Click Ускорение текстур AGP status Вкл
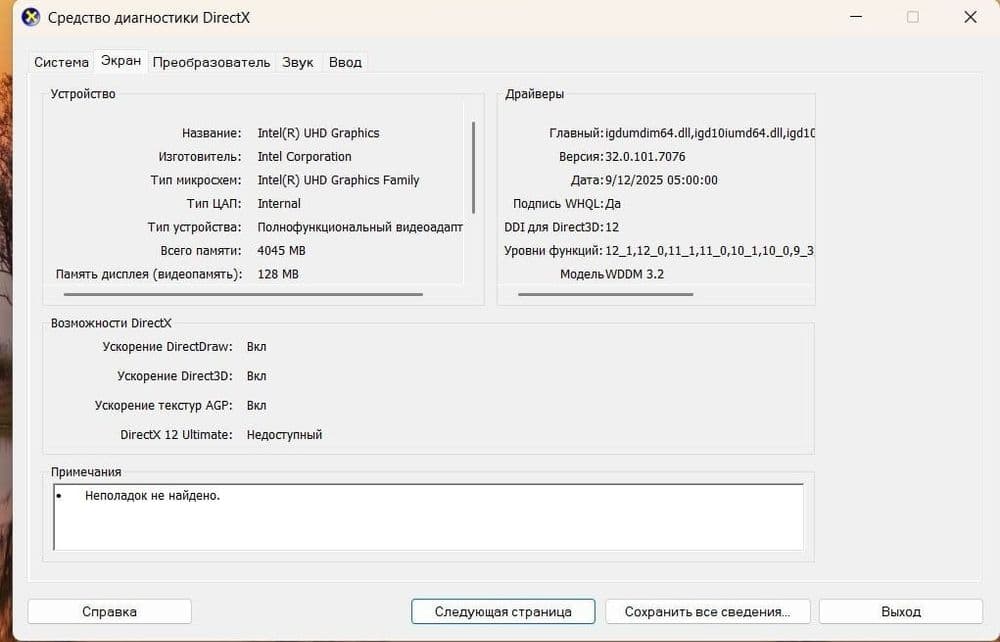The image size is (1000, 642). click(x=256, y=405)
